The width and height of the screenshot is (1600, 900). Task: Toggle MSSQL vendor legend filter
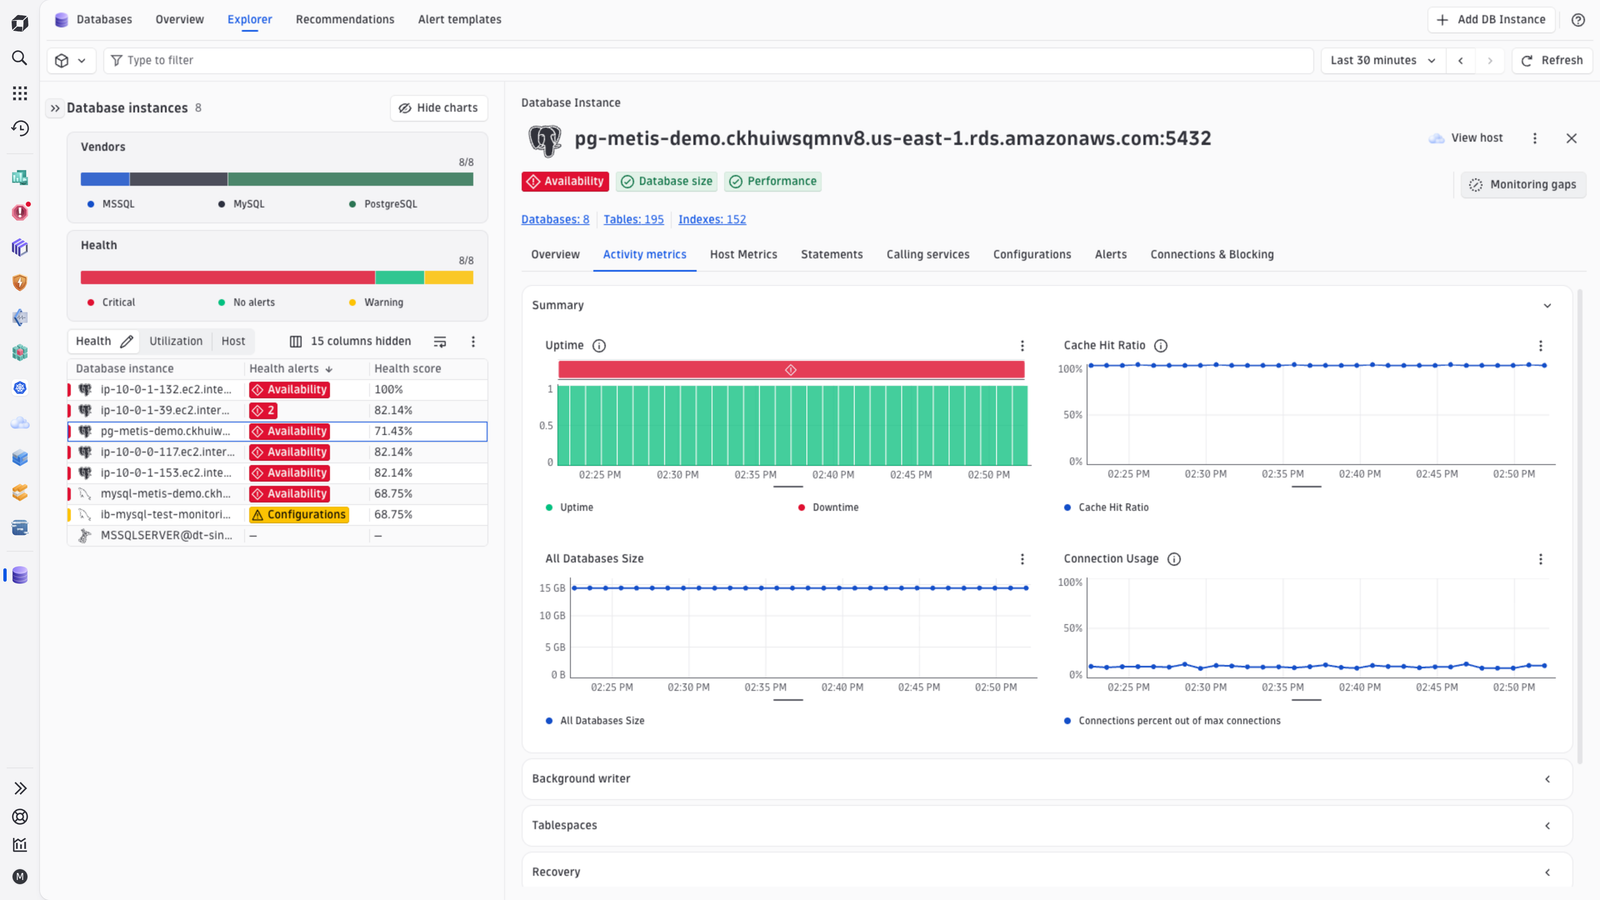111,204
